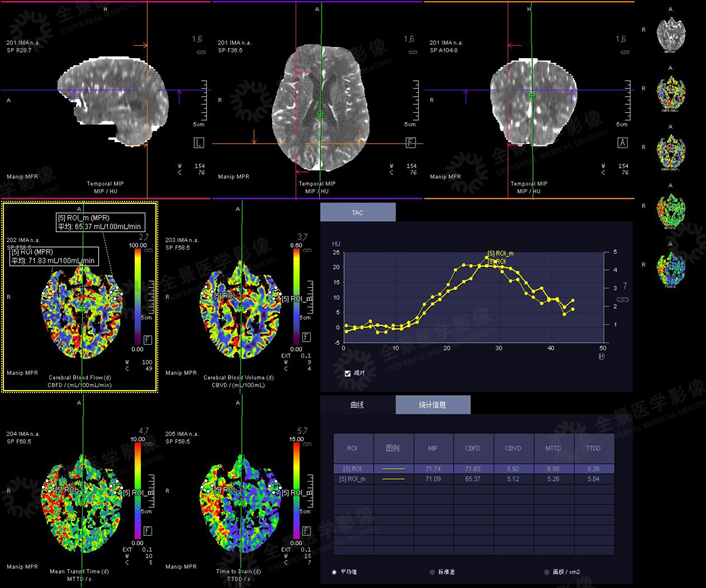The width and height of the screenshot is (706, 588).
Task: Click the CBFD column header in table
Action: [x=473, y=447]
